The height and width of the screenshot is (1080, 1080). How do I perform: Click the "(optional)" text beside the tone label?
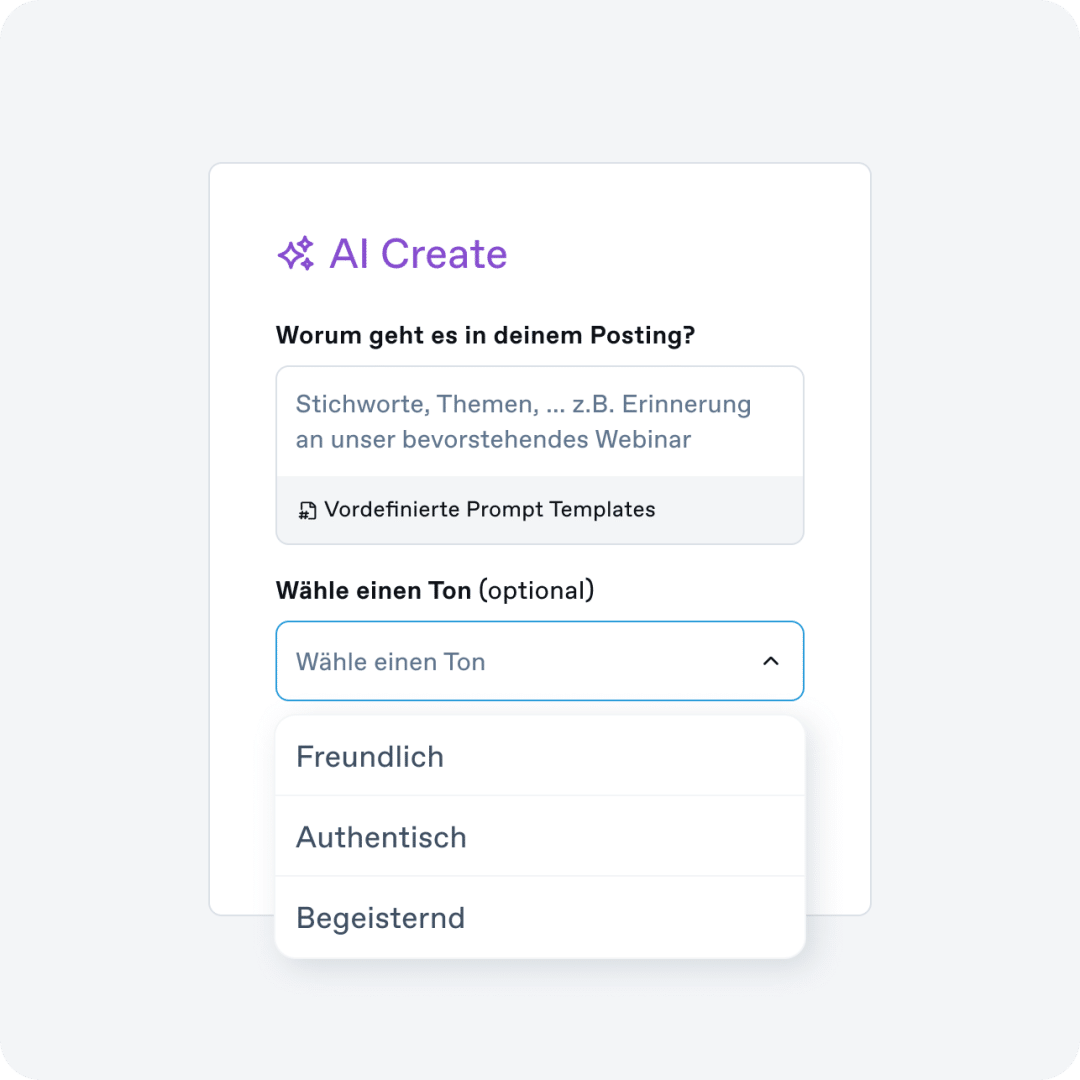coord(537,591)
